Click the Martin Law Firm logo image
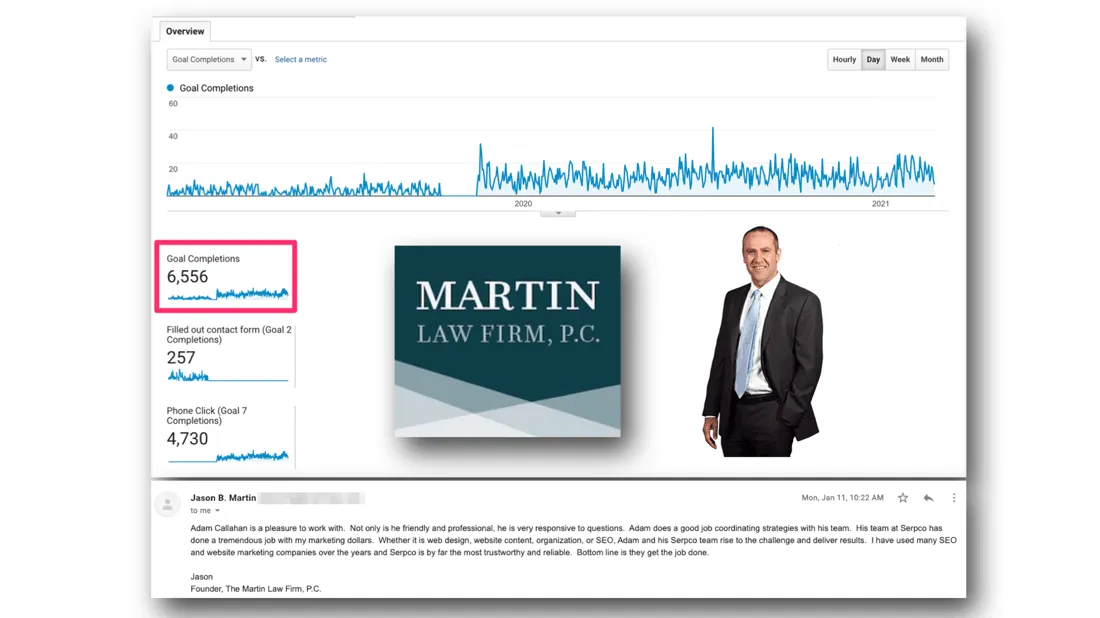 pos(507,341)
